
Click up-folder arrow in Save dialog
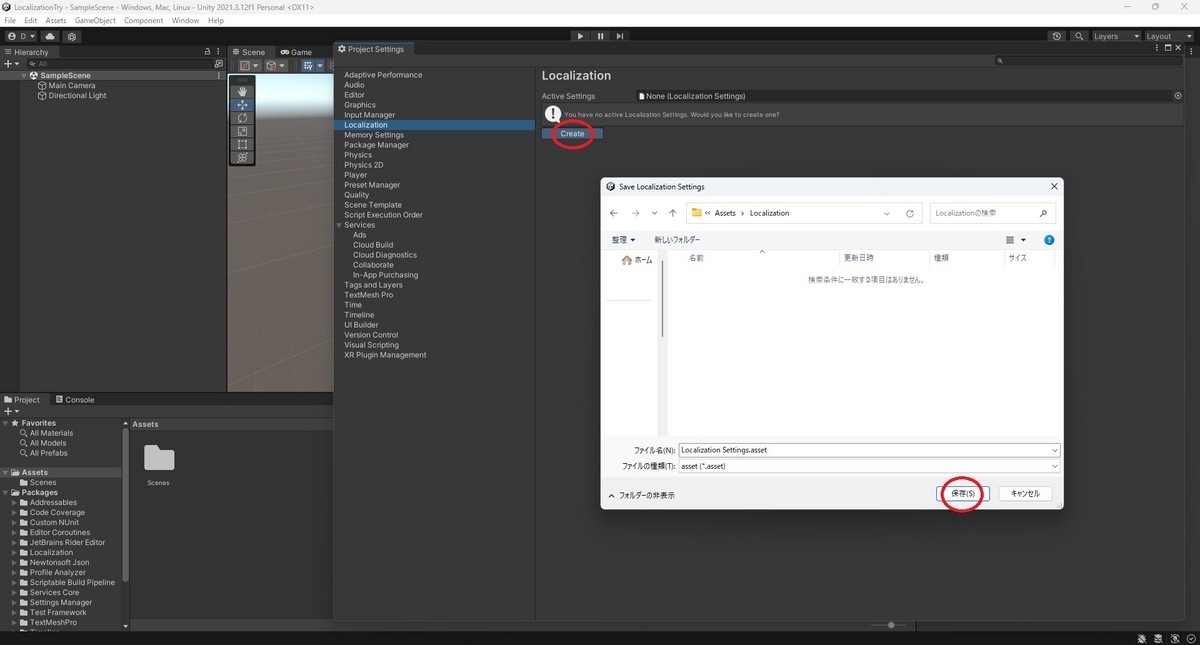(x=673, y=213)
